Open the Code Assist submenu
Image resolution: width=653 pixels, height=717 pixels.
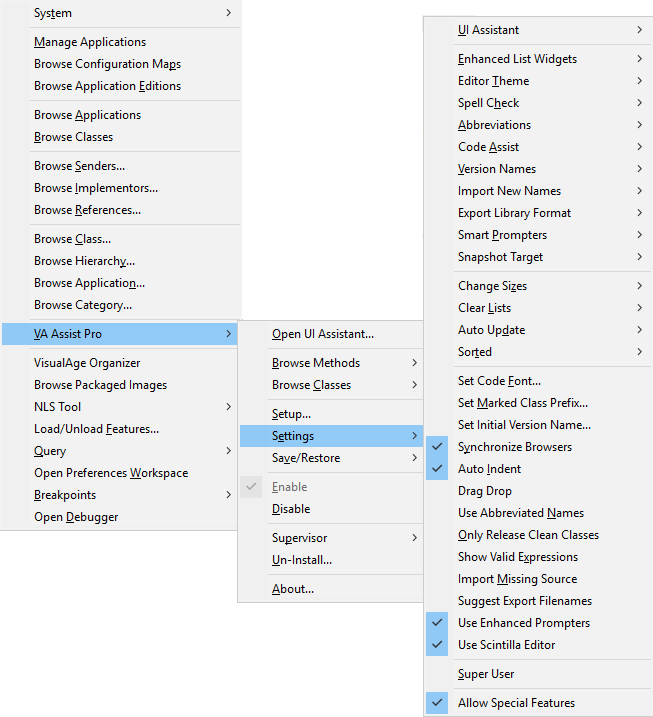click(488, 147)
